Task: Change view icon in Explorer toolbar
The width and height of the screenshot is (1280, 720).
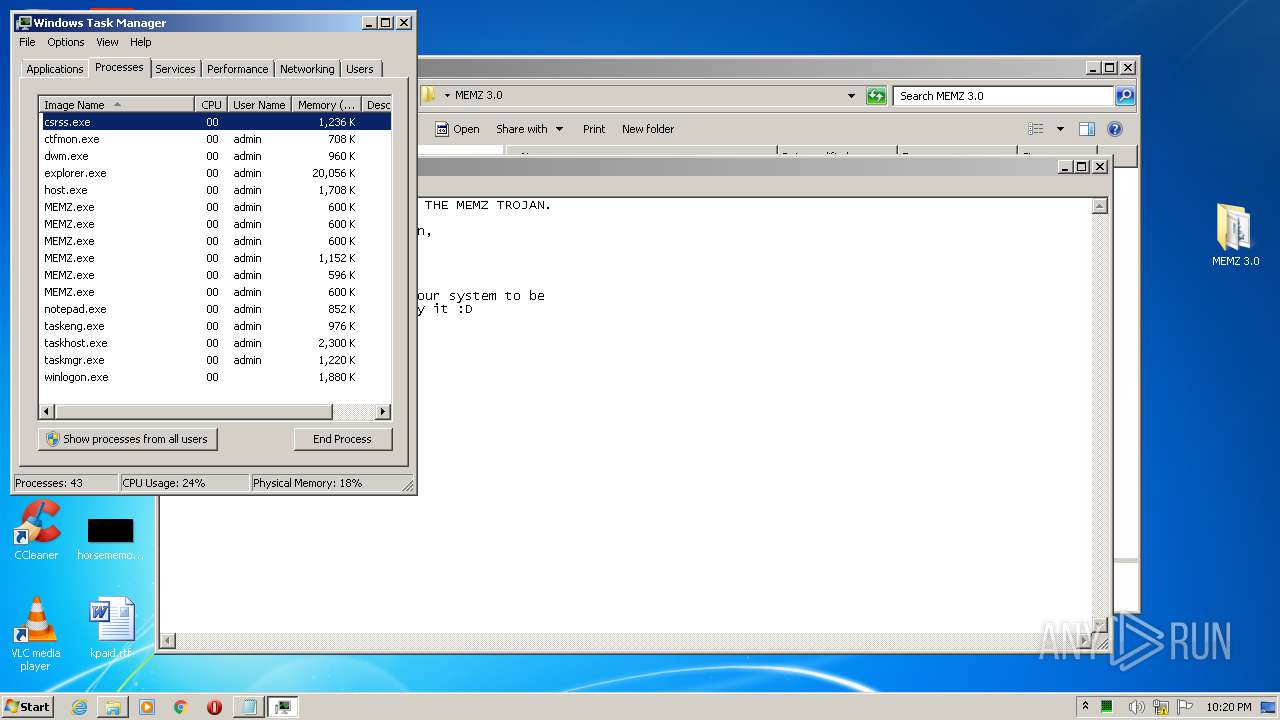Action: 1036,129
